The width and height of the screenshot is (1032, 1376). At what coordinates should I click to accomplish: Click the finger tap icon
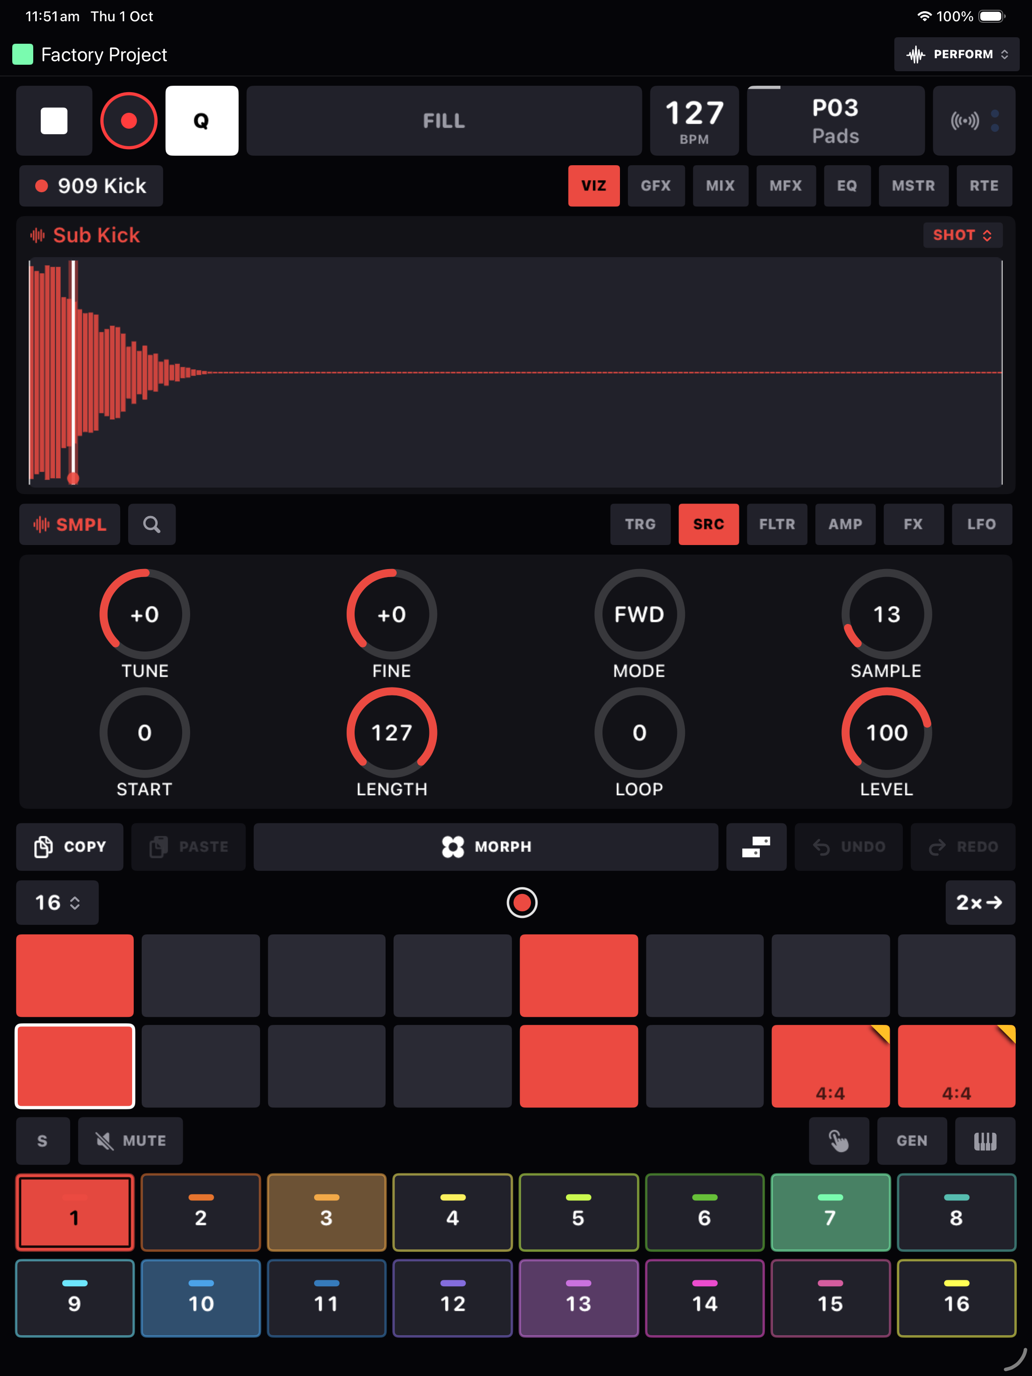click(839, 1141)
